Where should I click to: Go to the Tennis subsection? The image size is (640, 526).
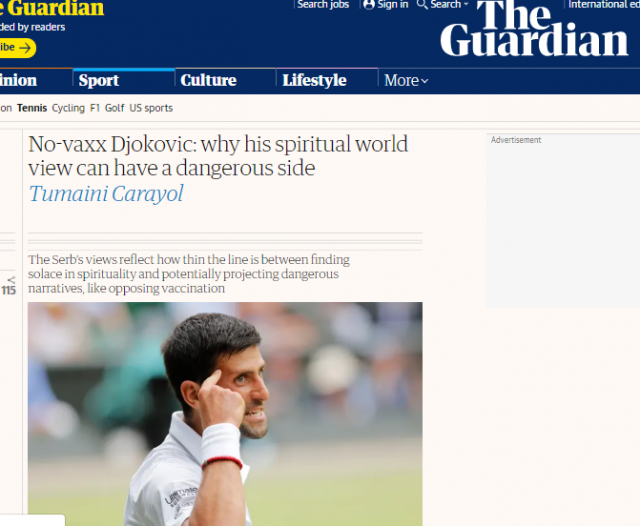[x=32, y=108]
